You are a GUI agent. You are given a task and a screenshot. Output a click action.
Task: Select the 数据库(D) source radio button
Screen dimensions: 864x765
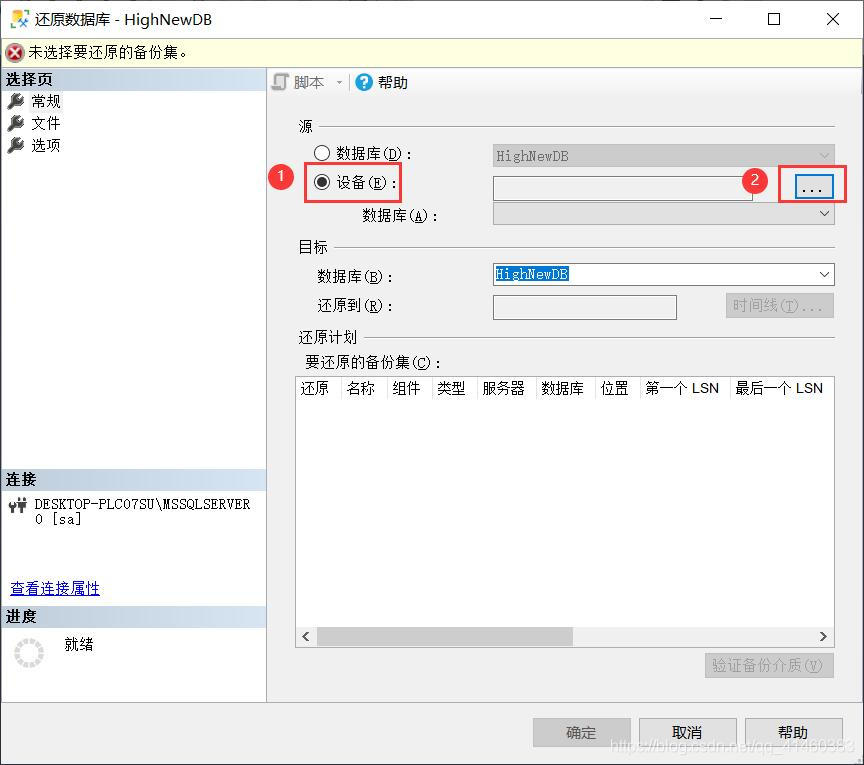click(x=321, y=153)
